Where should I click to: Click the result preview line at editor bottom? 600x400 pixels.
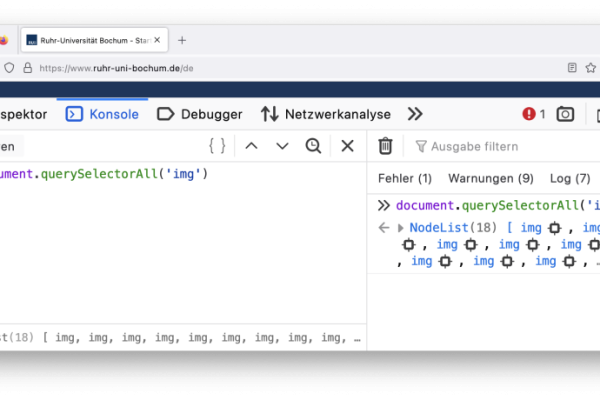coord(181,338)
